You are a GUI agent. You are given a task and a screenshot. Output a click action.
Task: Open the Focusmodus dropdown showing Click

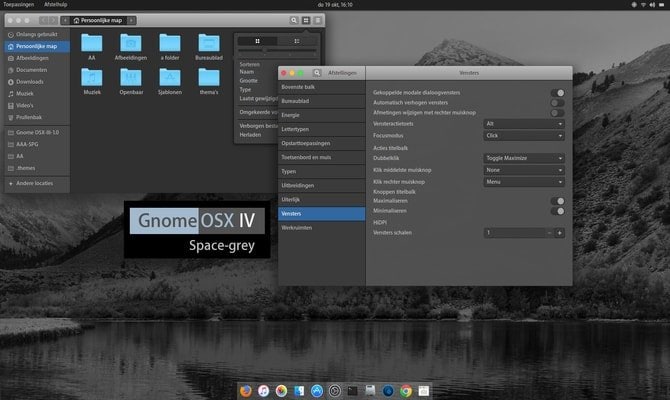pos(524,135)
